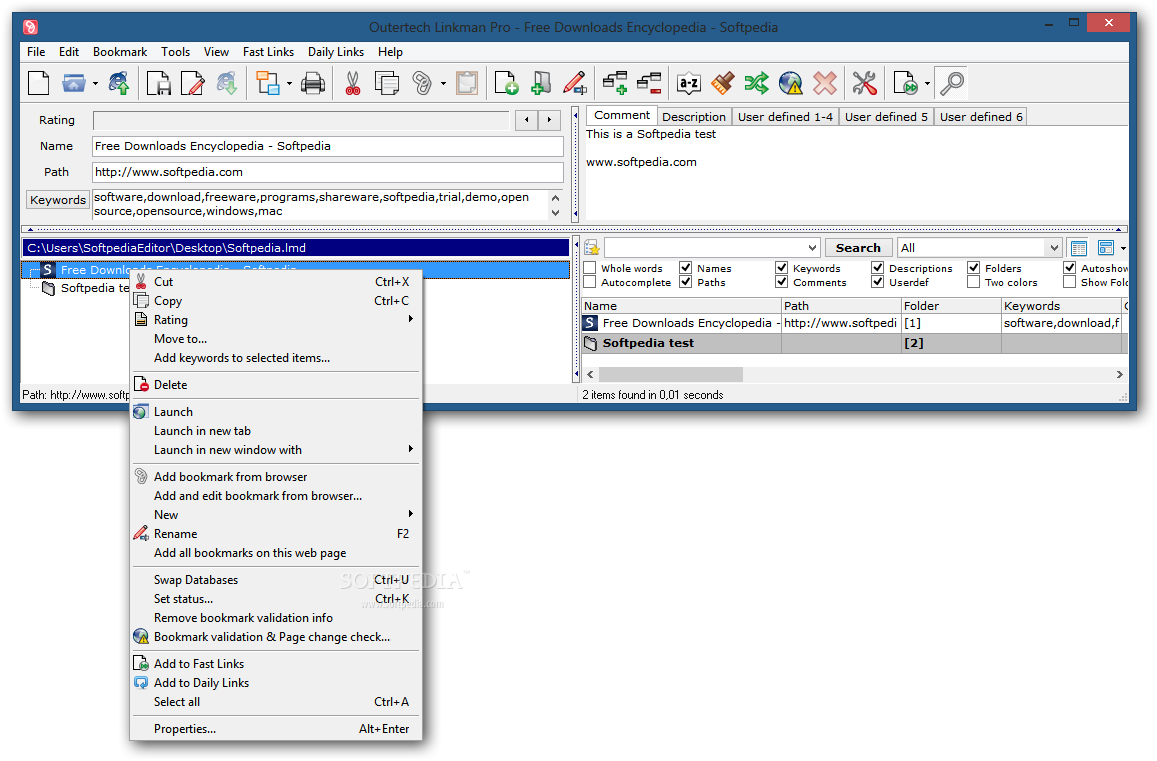Click in the Path input field

coord(328,172)
